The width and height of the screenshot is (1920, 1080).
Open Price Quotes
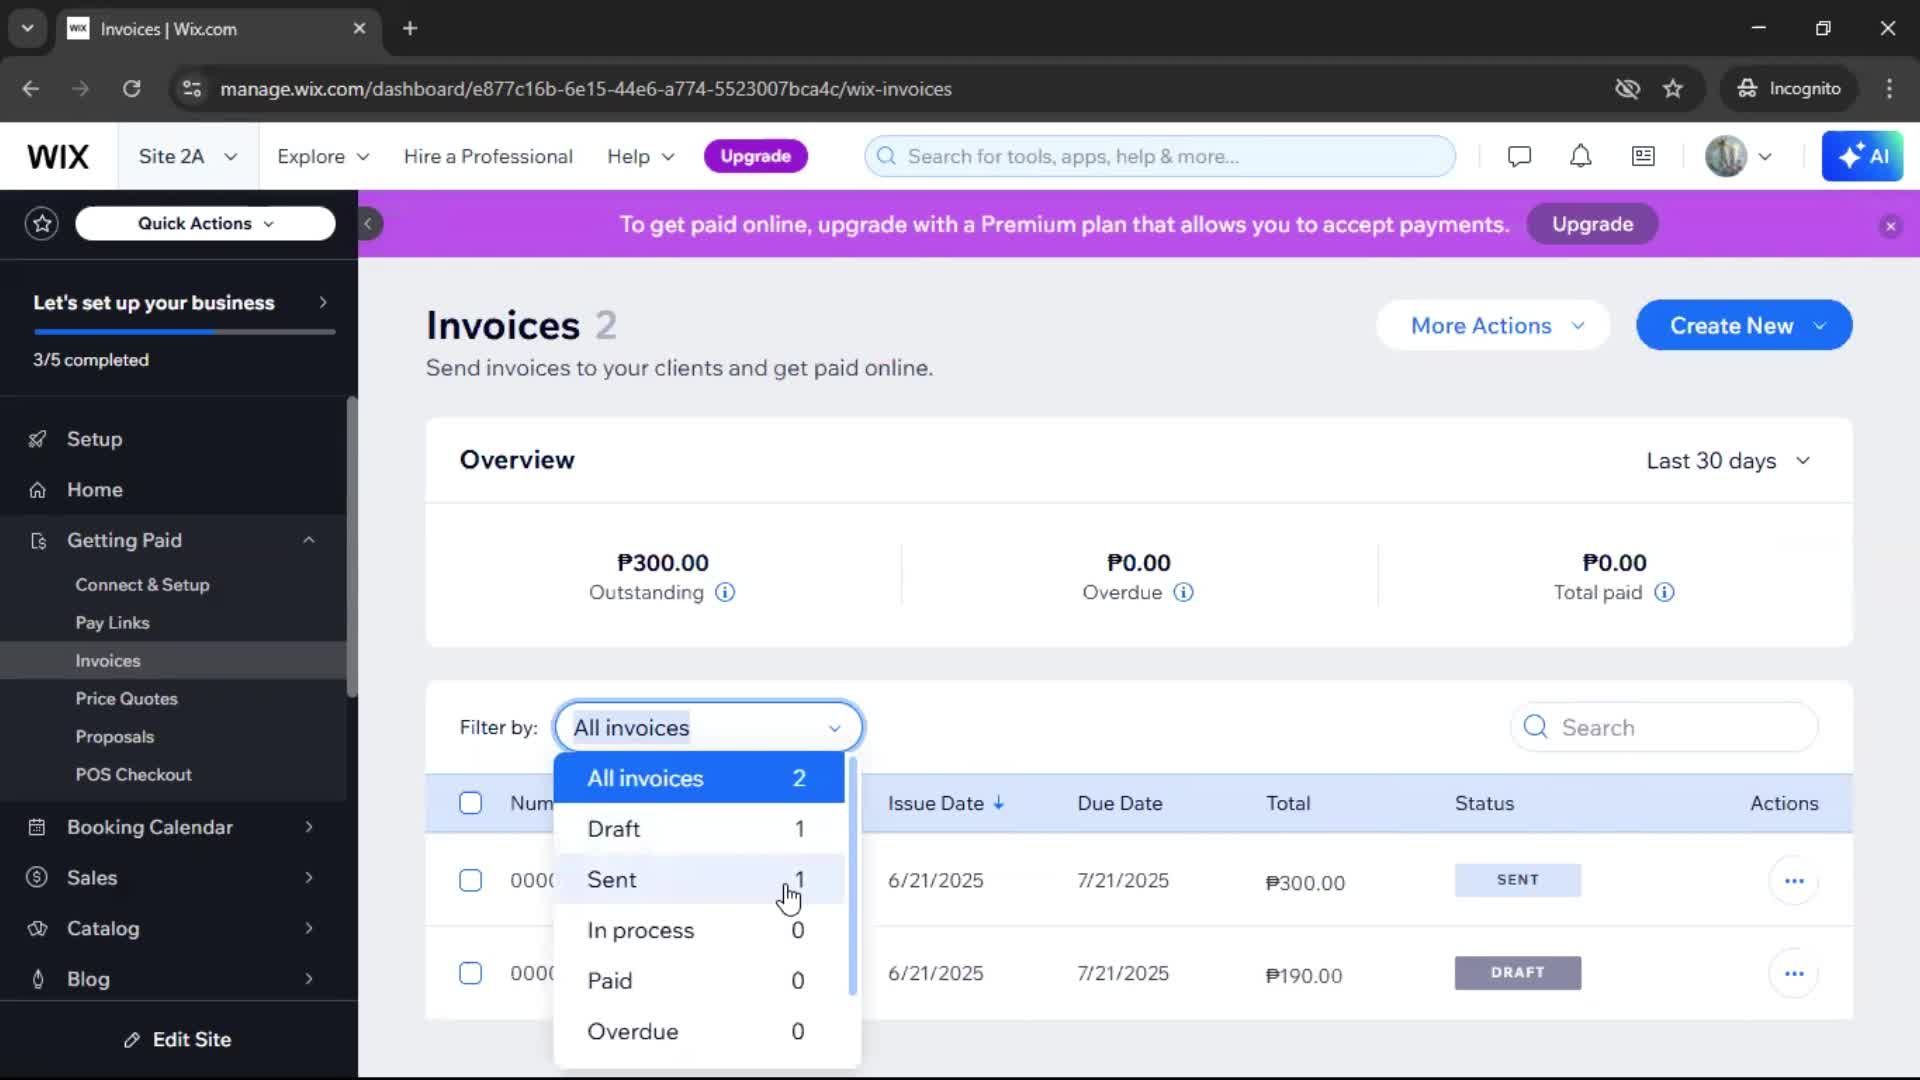coord(126,698)
